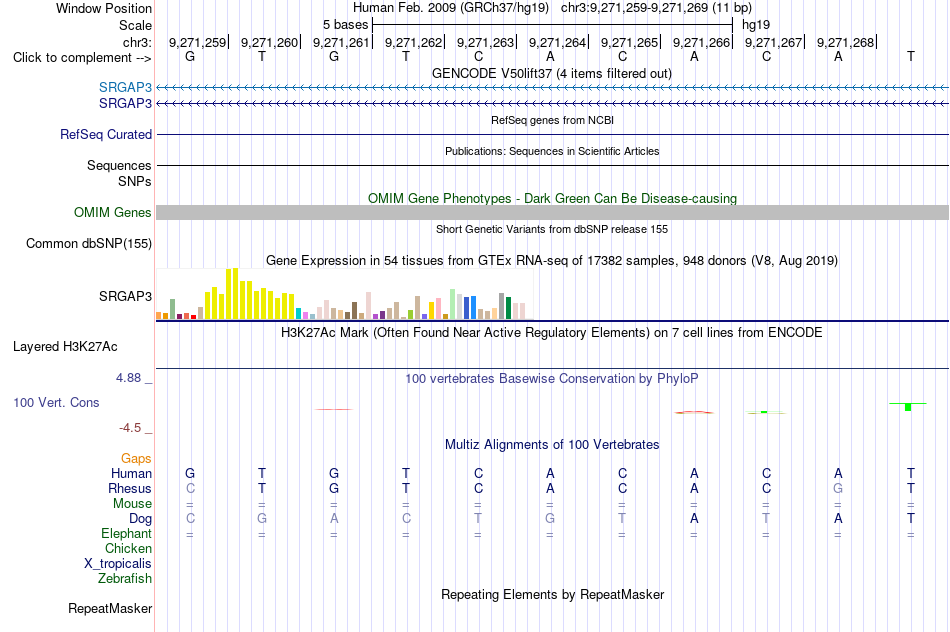This screenshot has height=632, width=950.
Task: Click the gray OMIM Genes item bar
Action: 552,213
